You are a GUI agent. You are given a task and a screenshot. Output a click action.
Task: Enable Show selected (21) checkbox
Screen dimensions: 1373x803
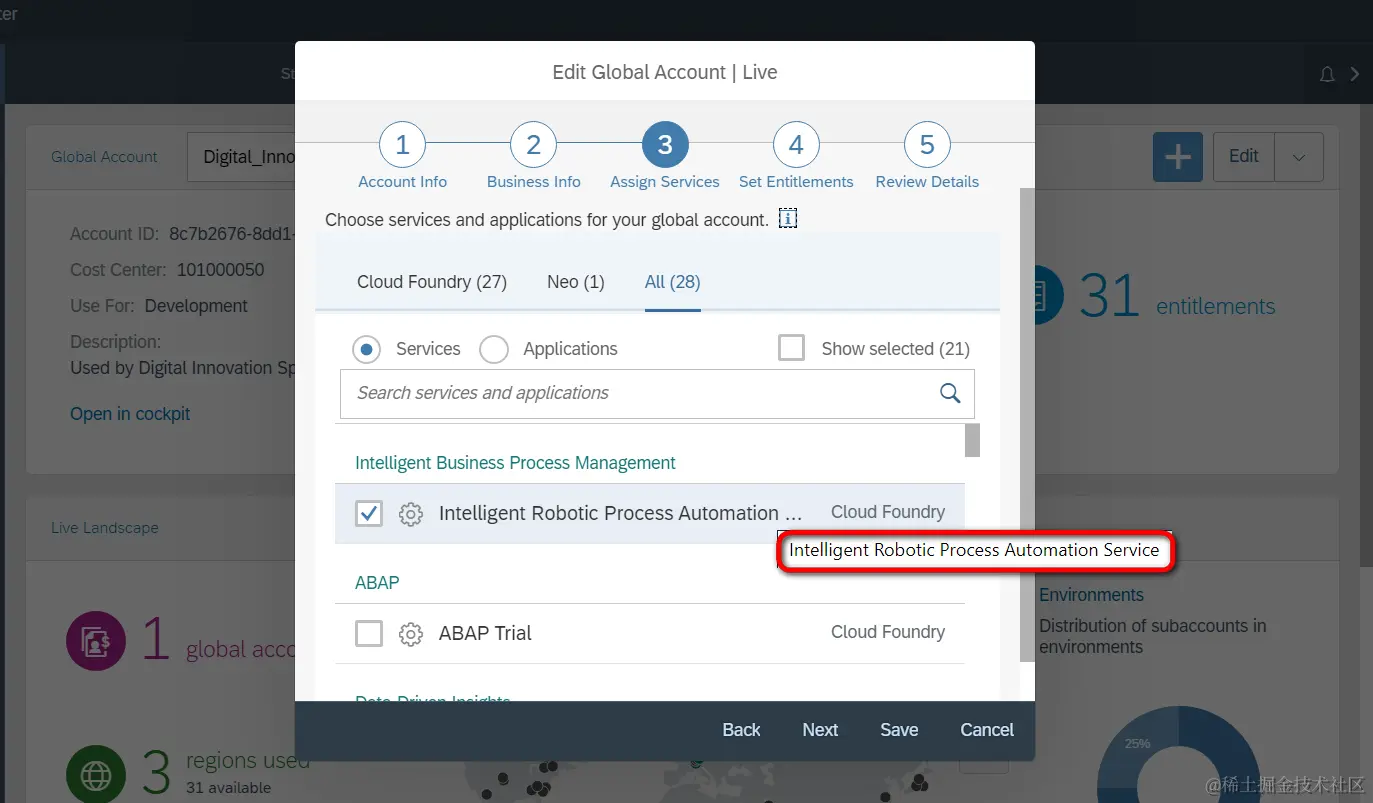[x=791, y=348]
